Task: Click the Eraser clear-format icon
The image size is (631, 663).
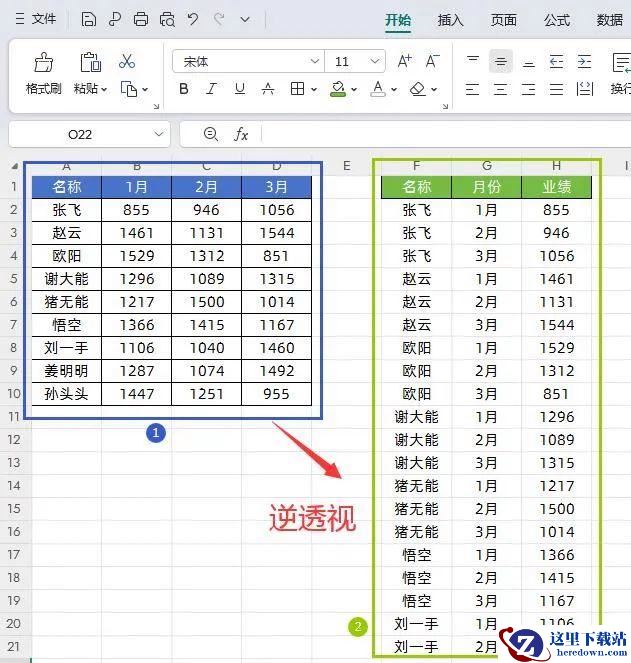Action: point(418,89)
